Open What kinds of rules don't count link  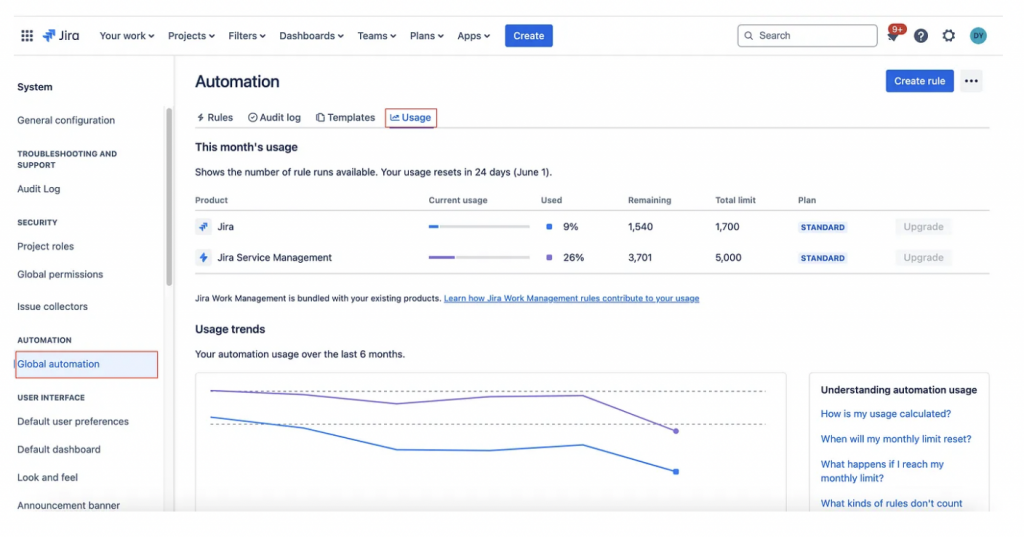pyautogui.click(x=891, y=504)
